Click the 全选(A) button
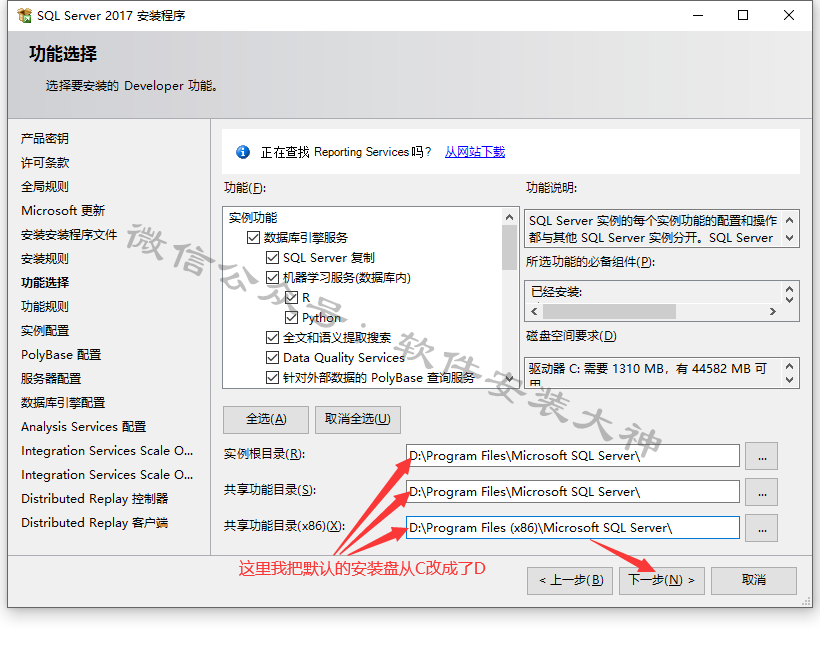Screen dimensions: 820x645 266,420
